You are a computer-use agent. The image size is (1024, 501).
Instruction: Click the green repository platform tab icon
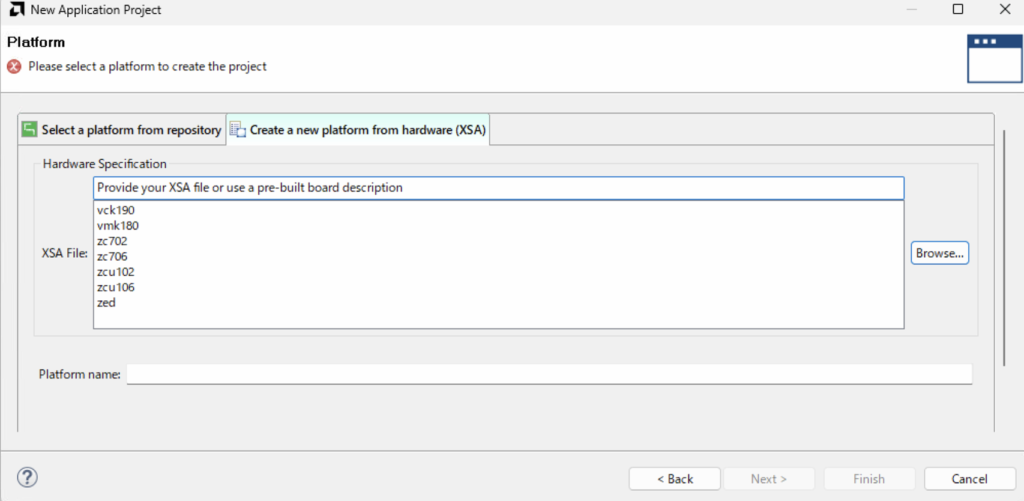pyautogui.click(x=29, y=130)
